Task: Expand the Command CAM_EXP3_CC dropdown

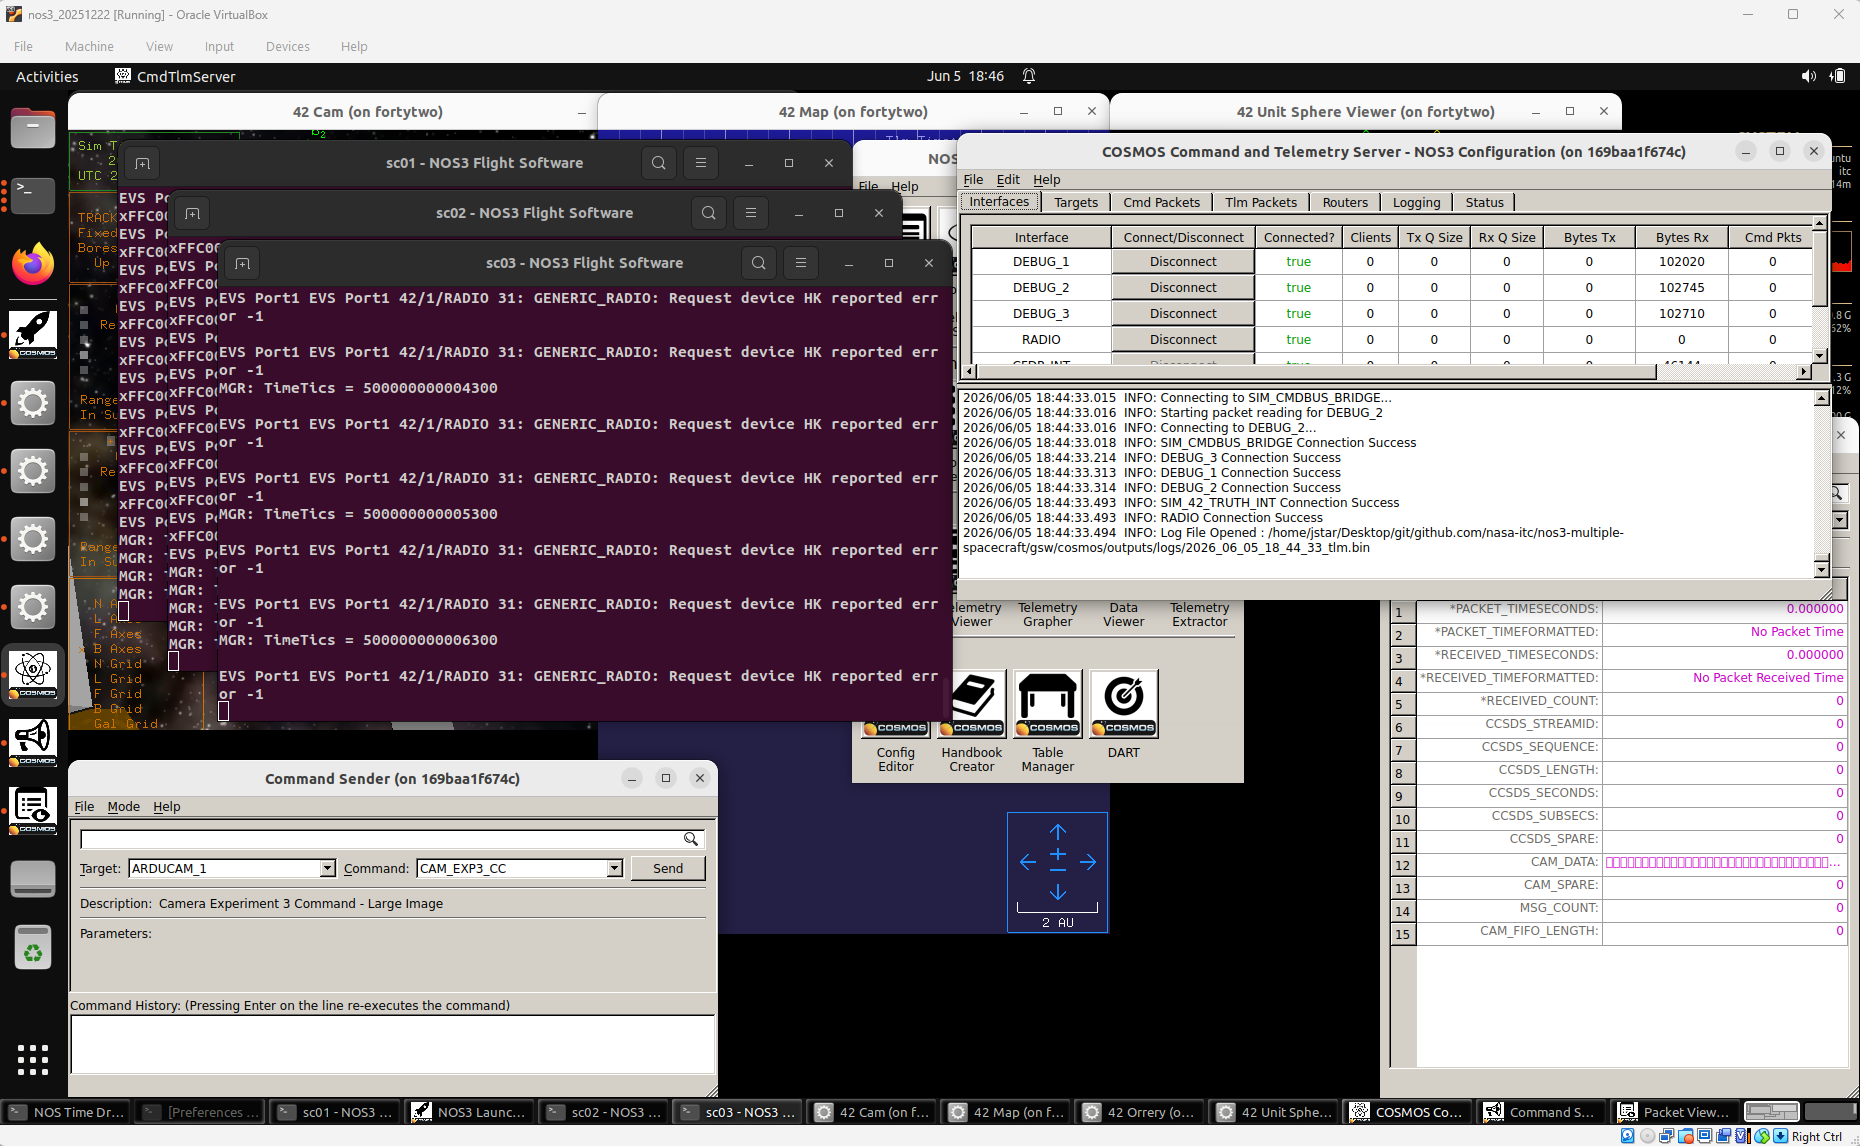Action: (x=614, y=868)
